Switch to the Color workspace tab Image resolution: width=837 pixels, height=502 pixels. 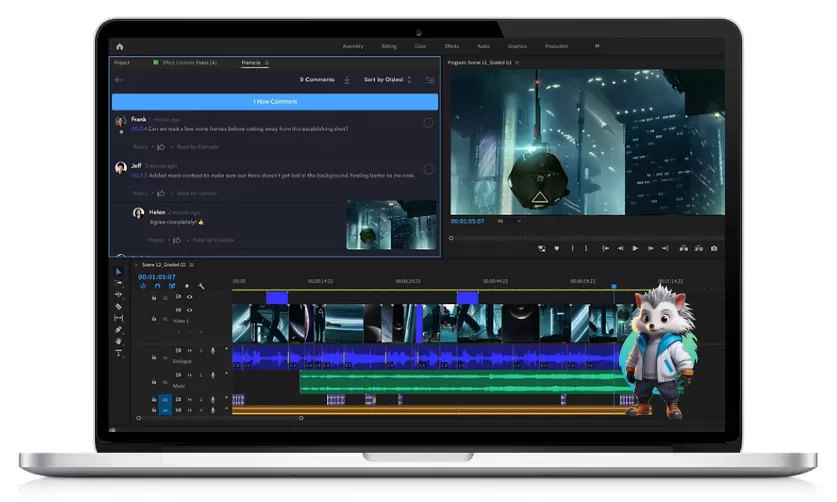420,46
